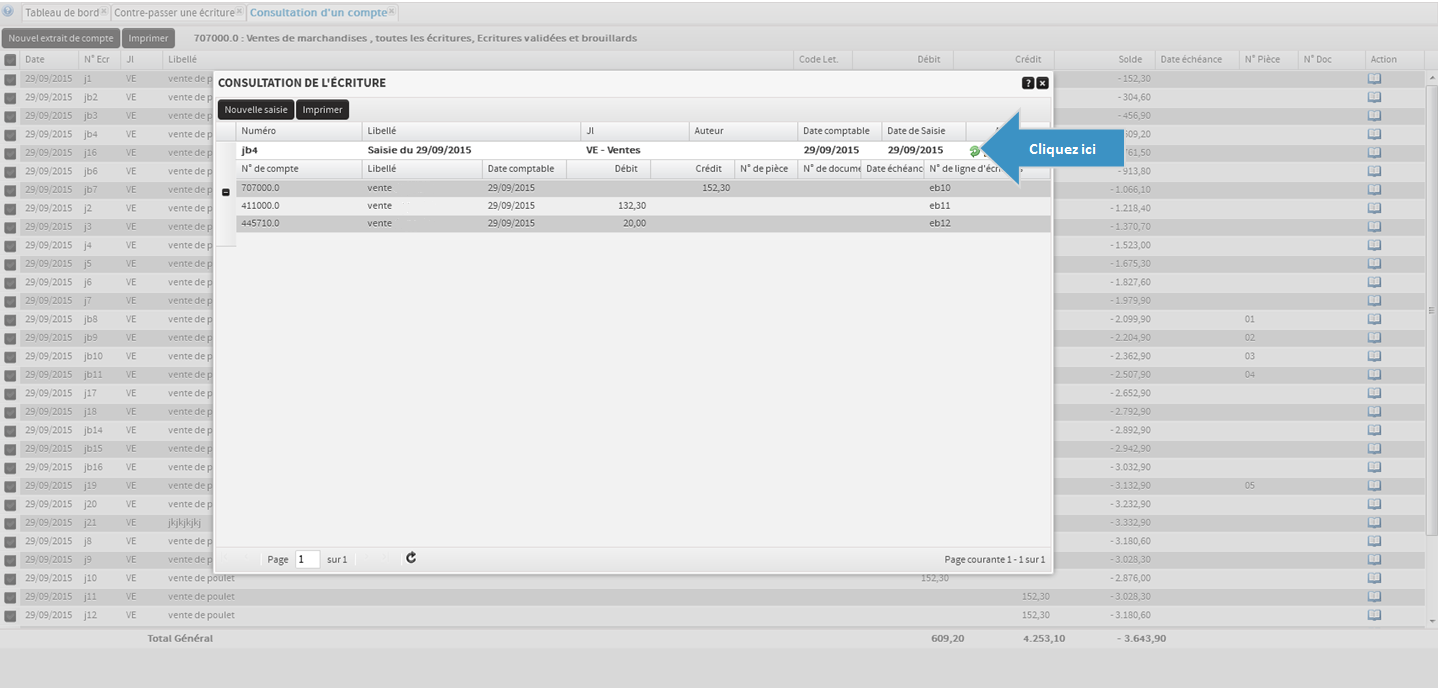Toggle the checkbox for the j10 row
This screenshot has width=1438, height=689.
click(10, 579)
